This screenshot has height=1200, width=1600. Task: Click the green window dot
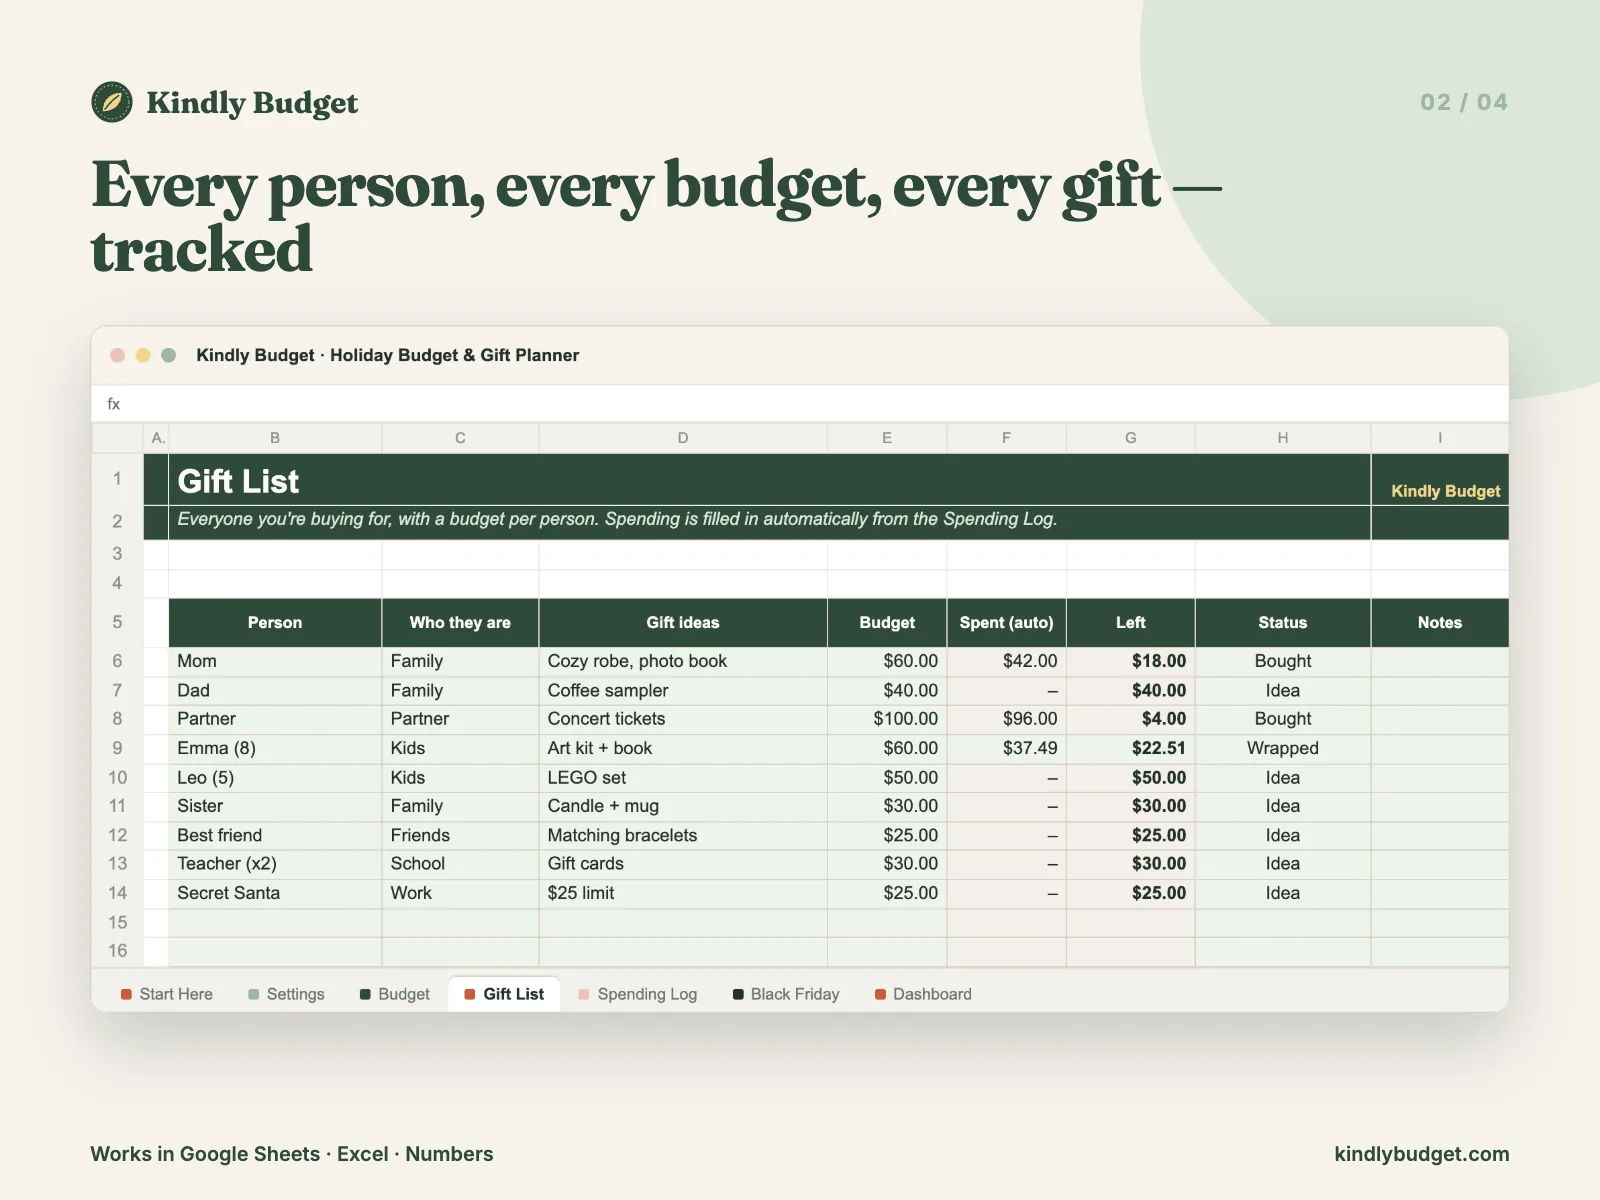[169, 355]
